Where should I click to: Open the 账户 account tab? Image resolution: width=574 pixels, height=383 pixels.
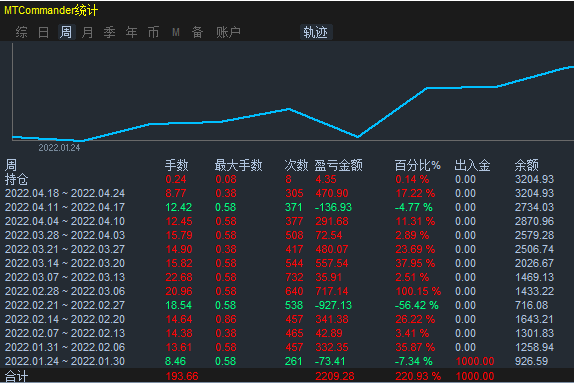[x=228, y=32]
